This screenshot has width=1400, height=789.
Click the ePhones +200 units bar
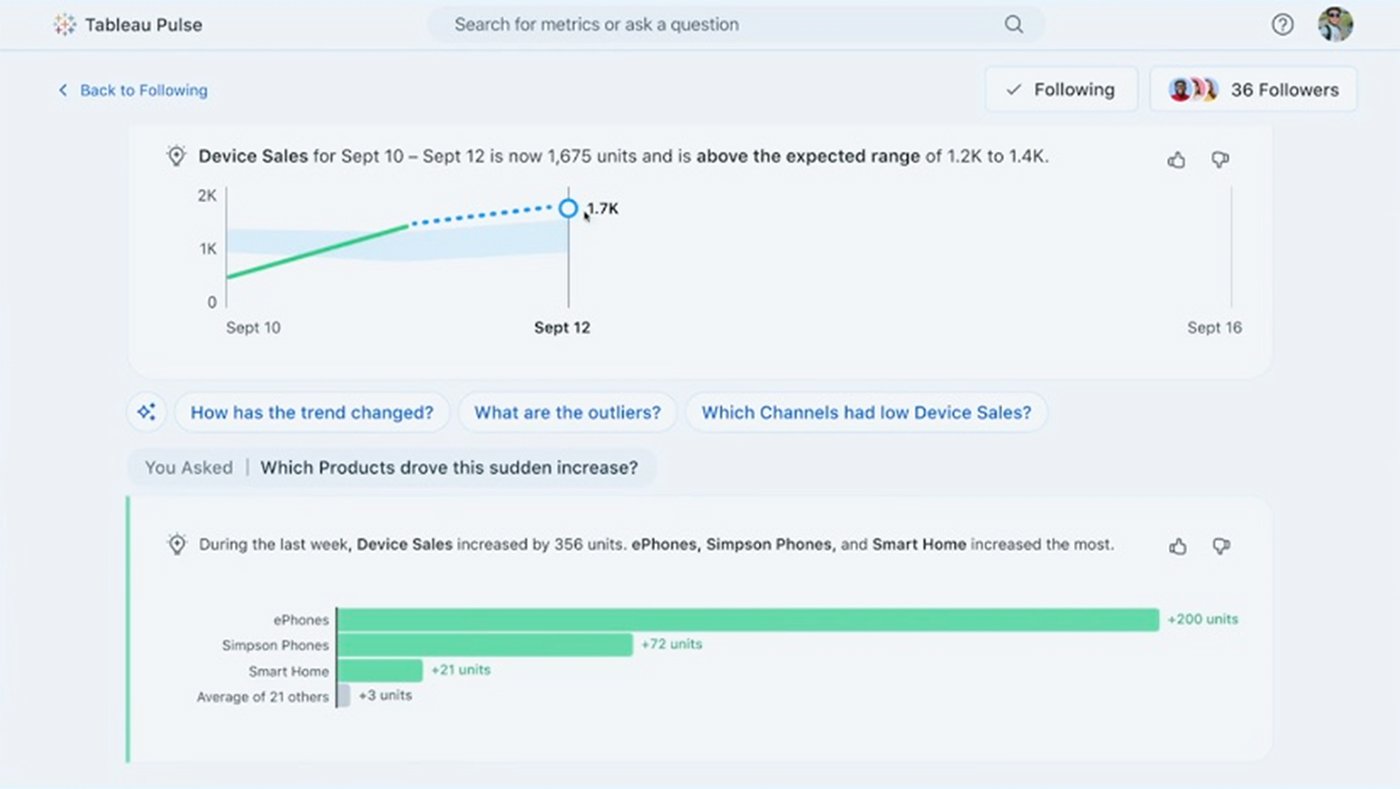pos(748,620)
